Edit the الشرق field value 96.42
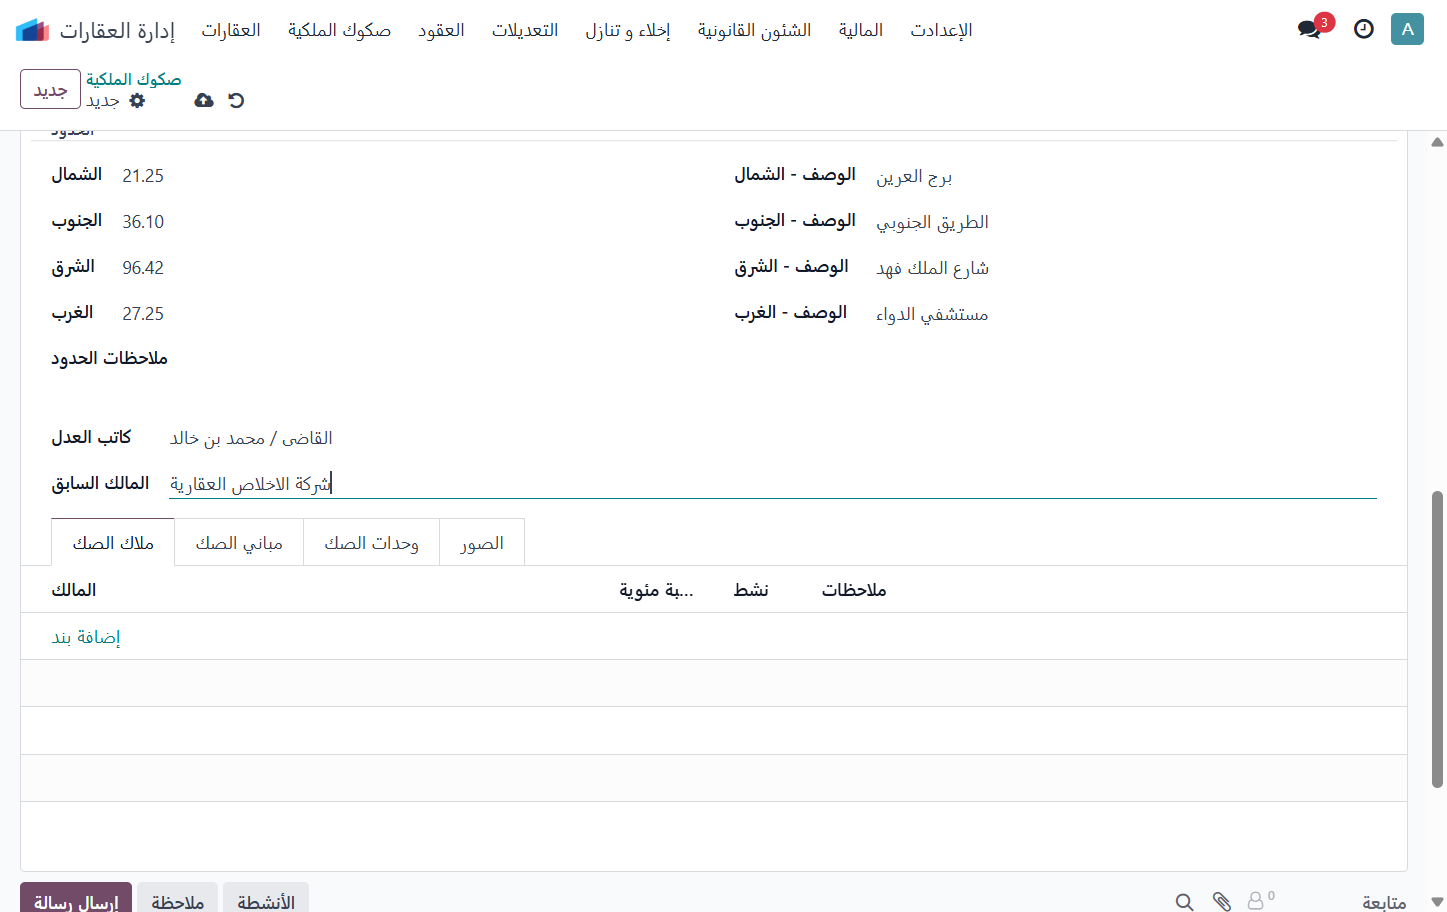1447x912 pixels. [143, 268]
